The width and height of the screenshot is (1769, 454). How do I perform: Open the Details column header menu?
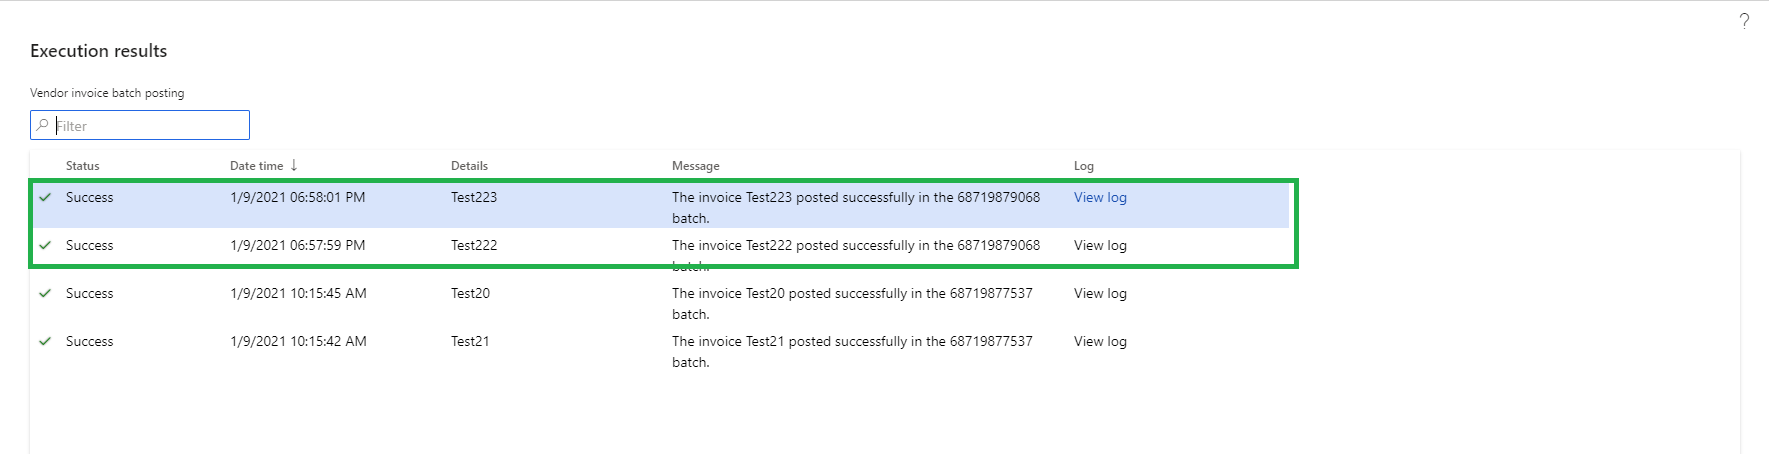469,166
